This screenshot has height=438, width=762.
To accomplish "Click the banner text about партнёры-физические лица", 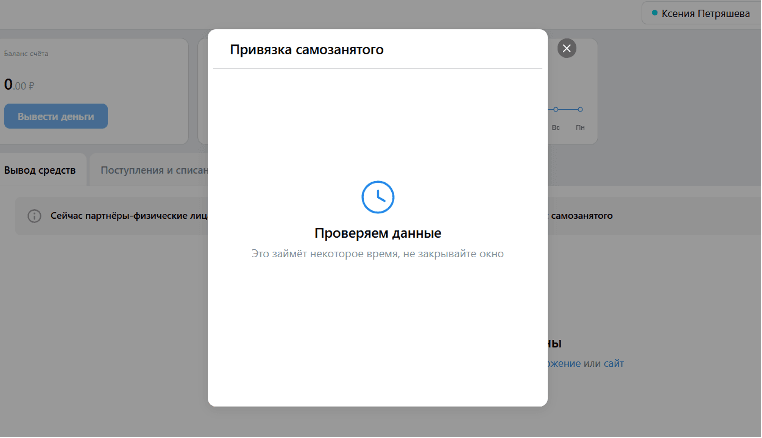I will click(129, 216).
